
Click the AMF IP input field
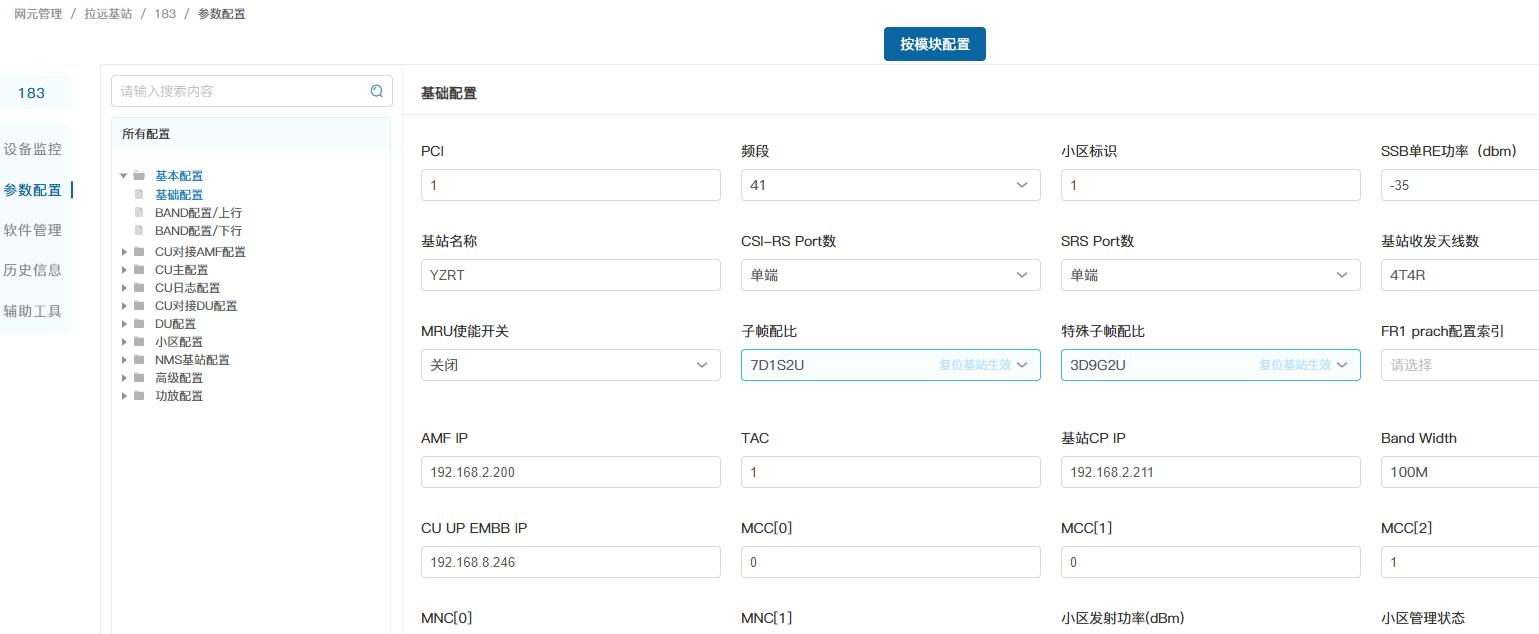pyautogui.click(x=570, y=472)
